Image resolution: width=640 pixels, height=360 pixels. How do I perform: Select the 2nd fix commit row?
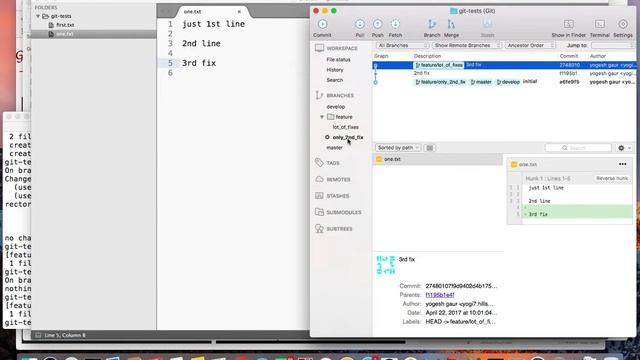tap(504, 73)
